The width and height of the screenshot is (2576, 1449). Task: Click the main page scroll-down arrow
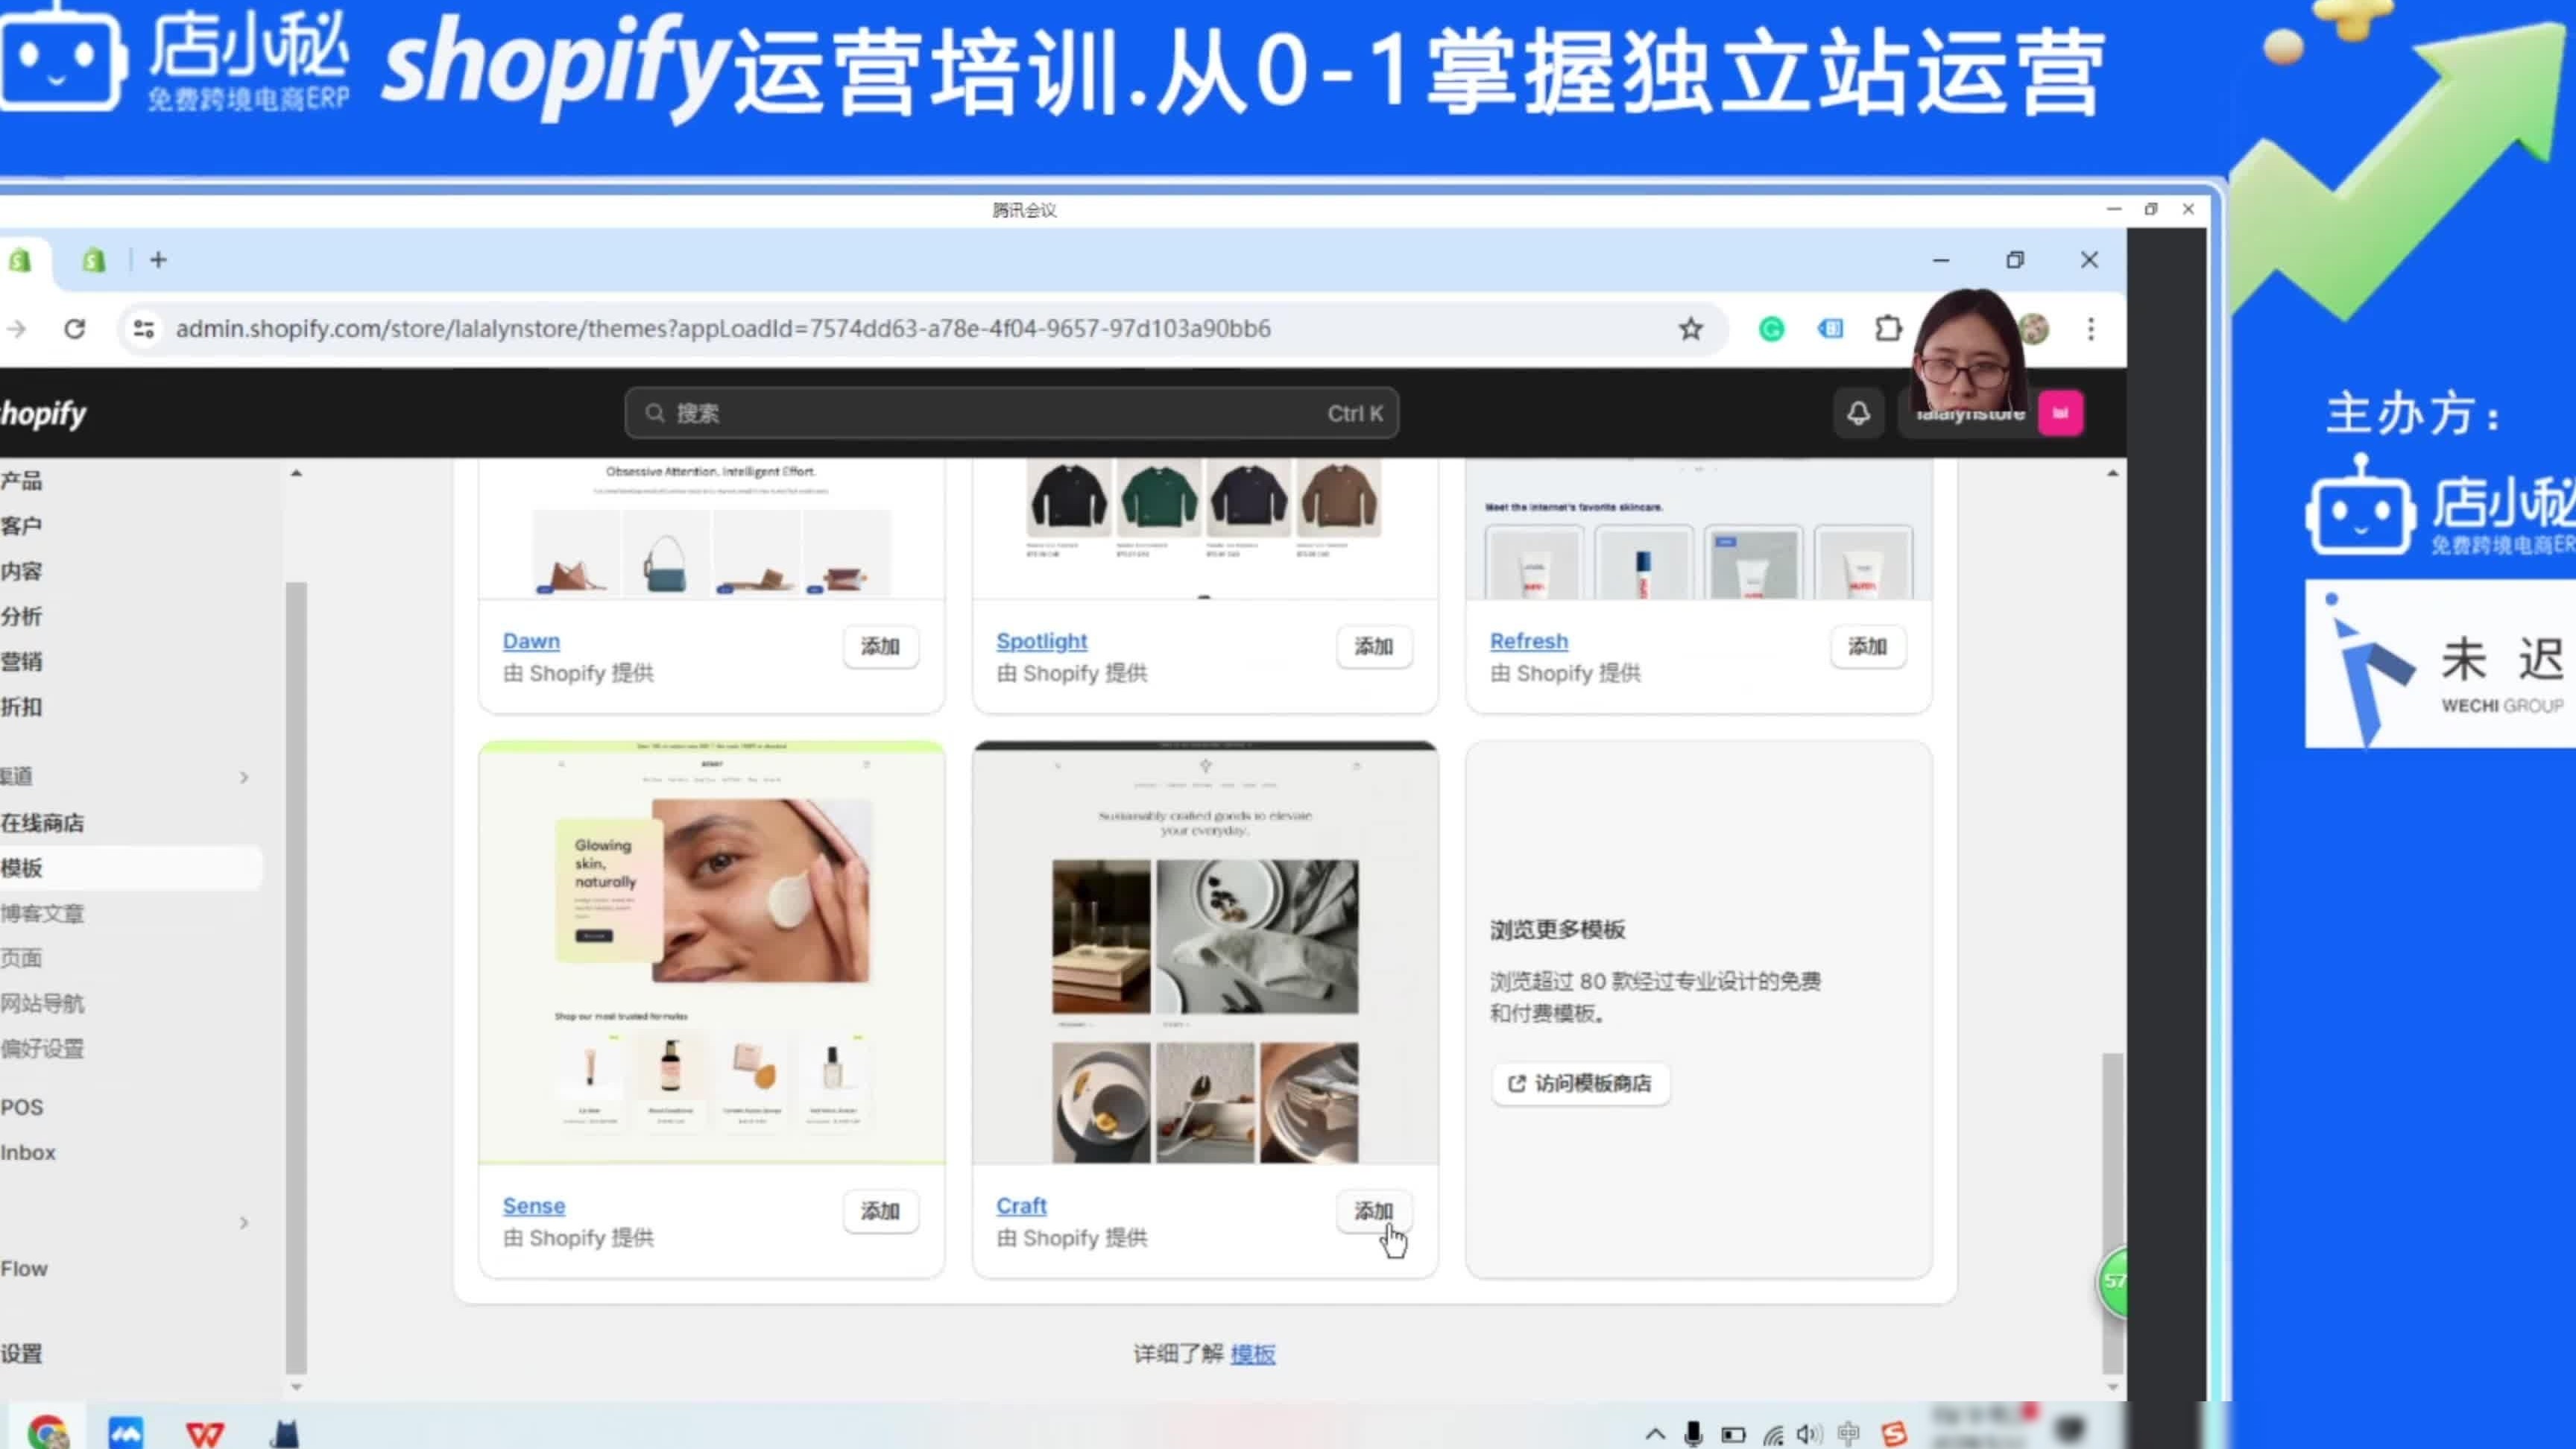click(x=2112, y=1387)
